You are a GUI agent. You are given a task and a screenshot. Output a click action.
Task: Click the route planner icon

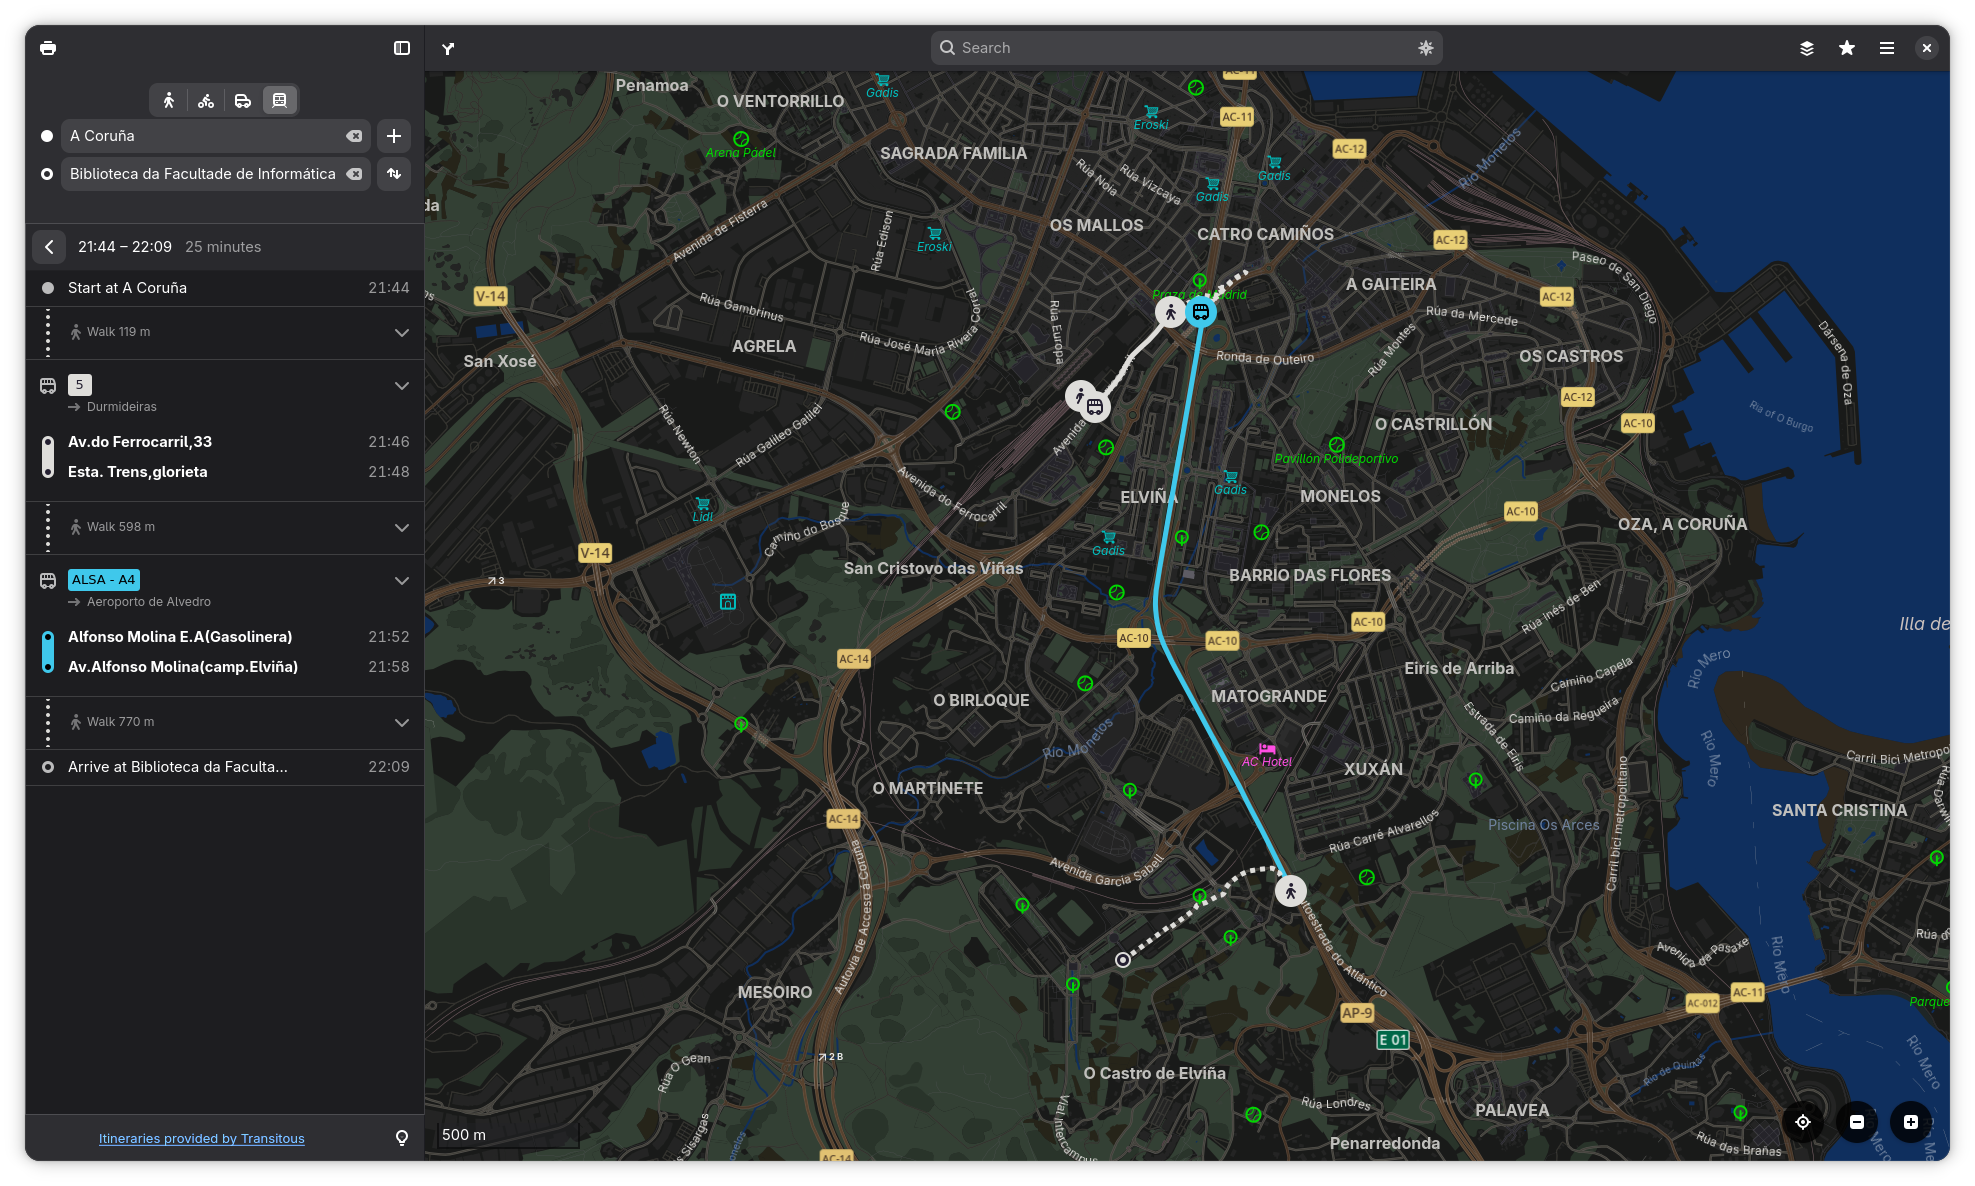click(x=448, y=48)
